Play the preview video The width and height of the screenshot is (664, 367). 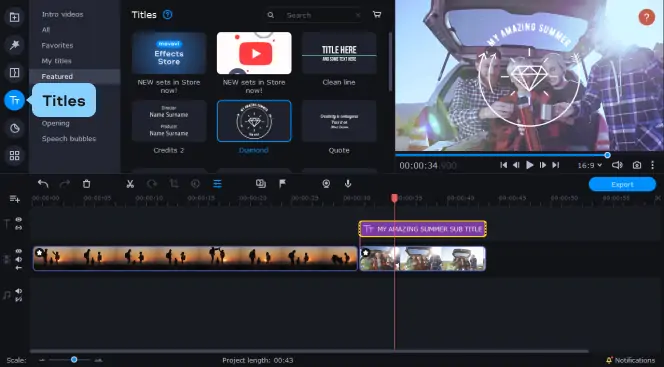click(529, 165)
